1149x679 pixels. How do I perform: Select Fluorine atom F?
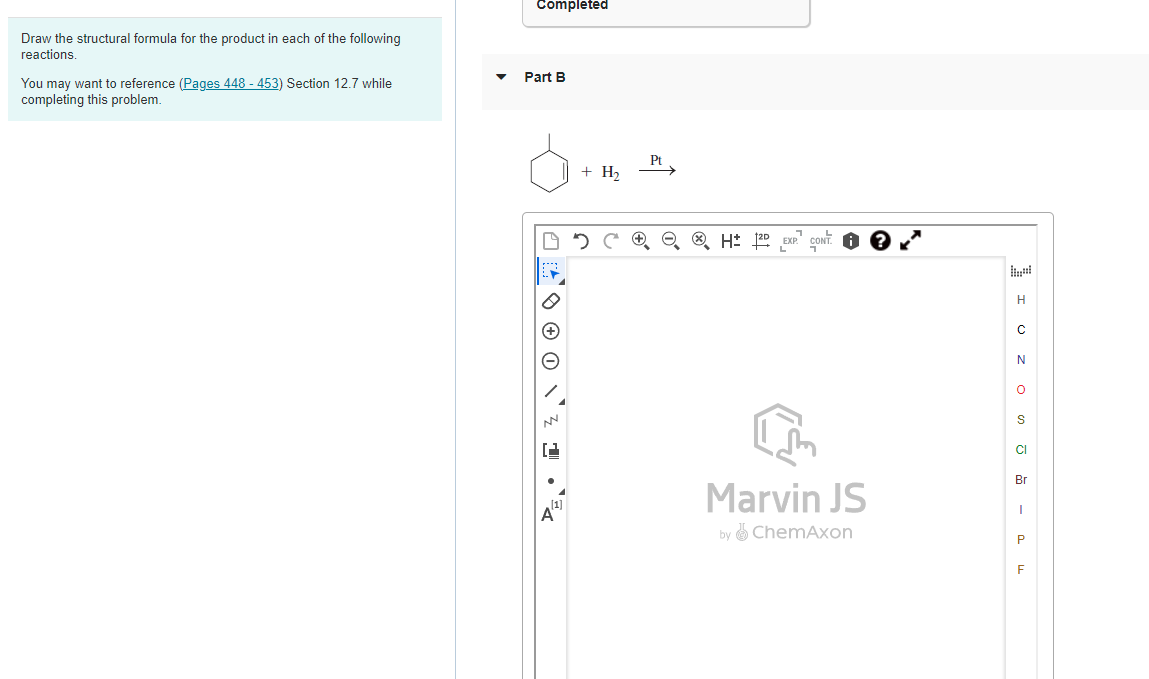click(x=1021, y=571)
